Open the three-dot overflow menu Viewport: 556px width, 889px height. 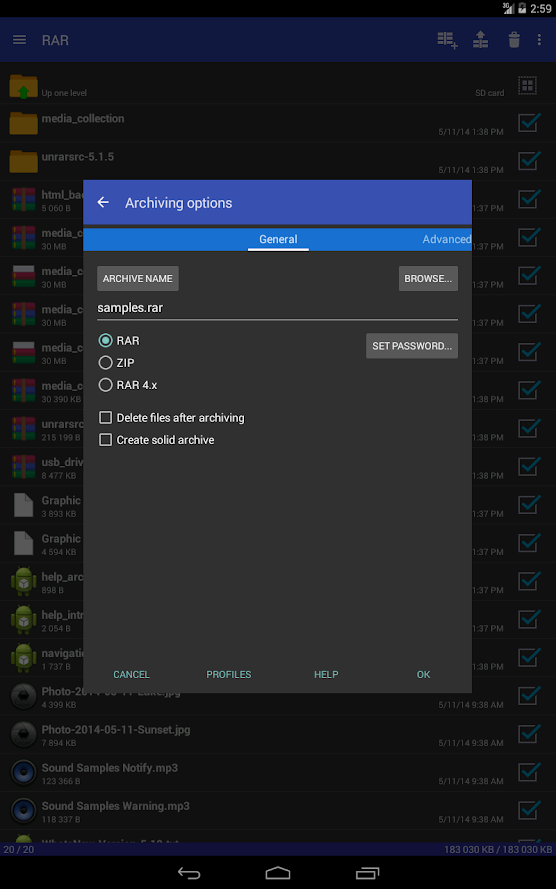539,40
